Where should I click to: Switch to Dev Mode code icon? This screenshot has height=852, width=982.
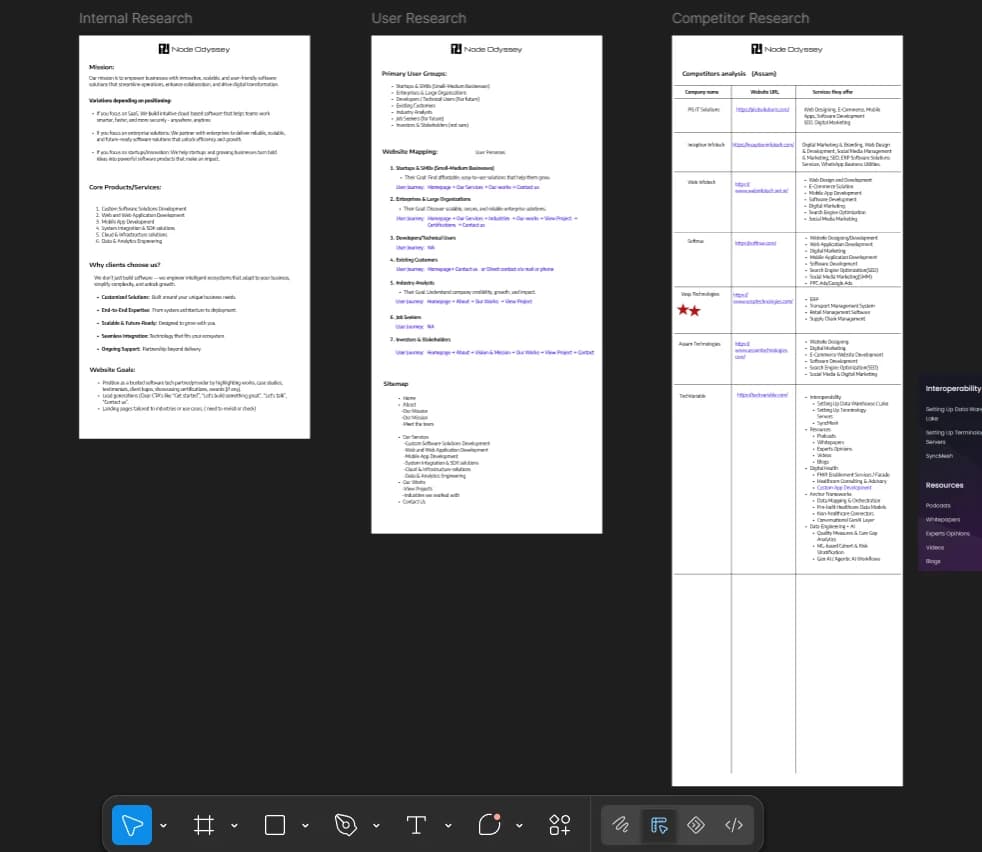click(x=734, y=825)
